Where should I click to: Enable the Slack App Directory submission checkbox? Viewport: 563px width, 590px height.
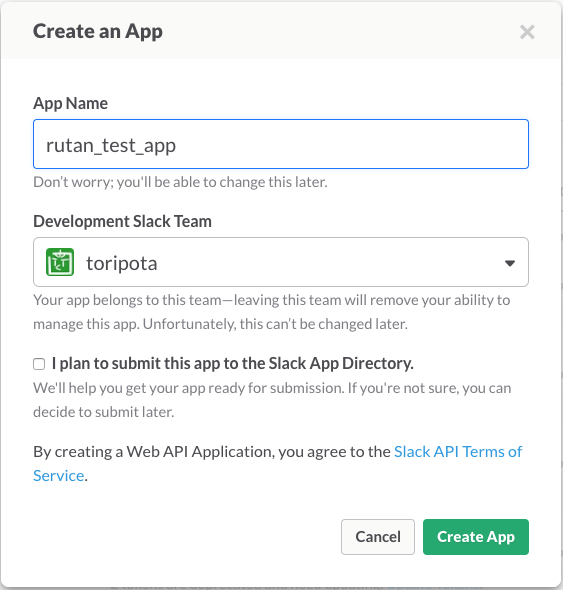39,364
